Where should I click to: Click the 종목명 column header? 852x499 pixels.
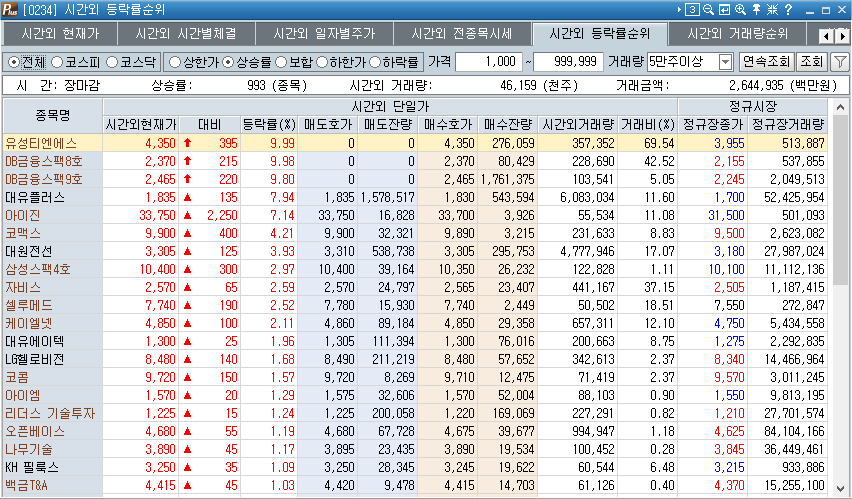tap(53, 115)
